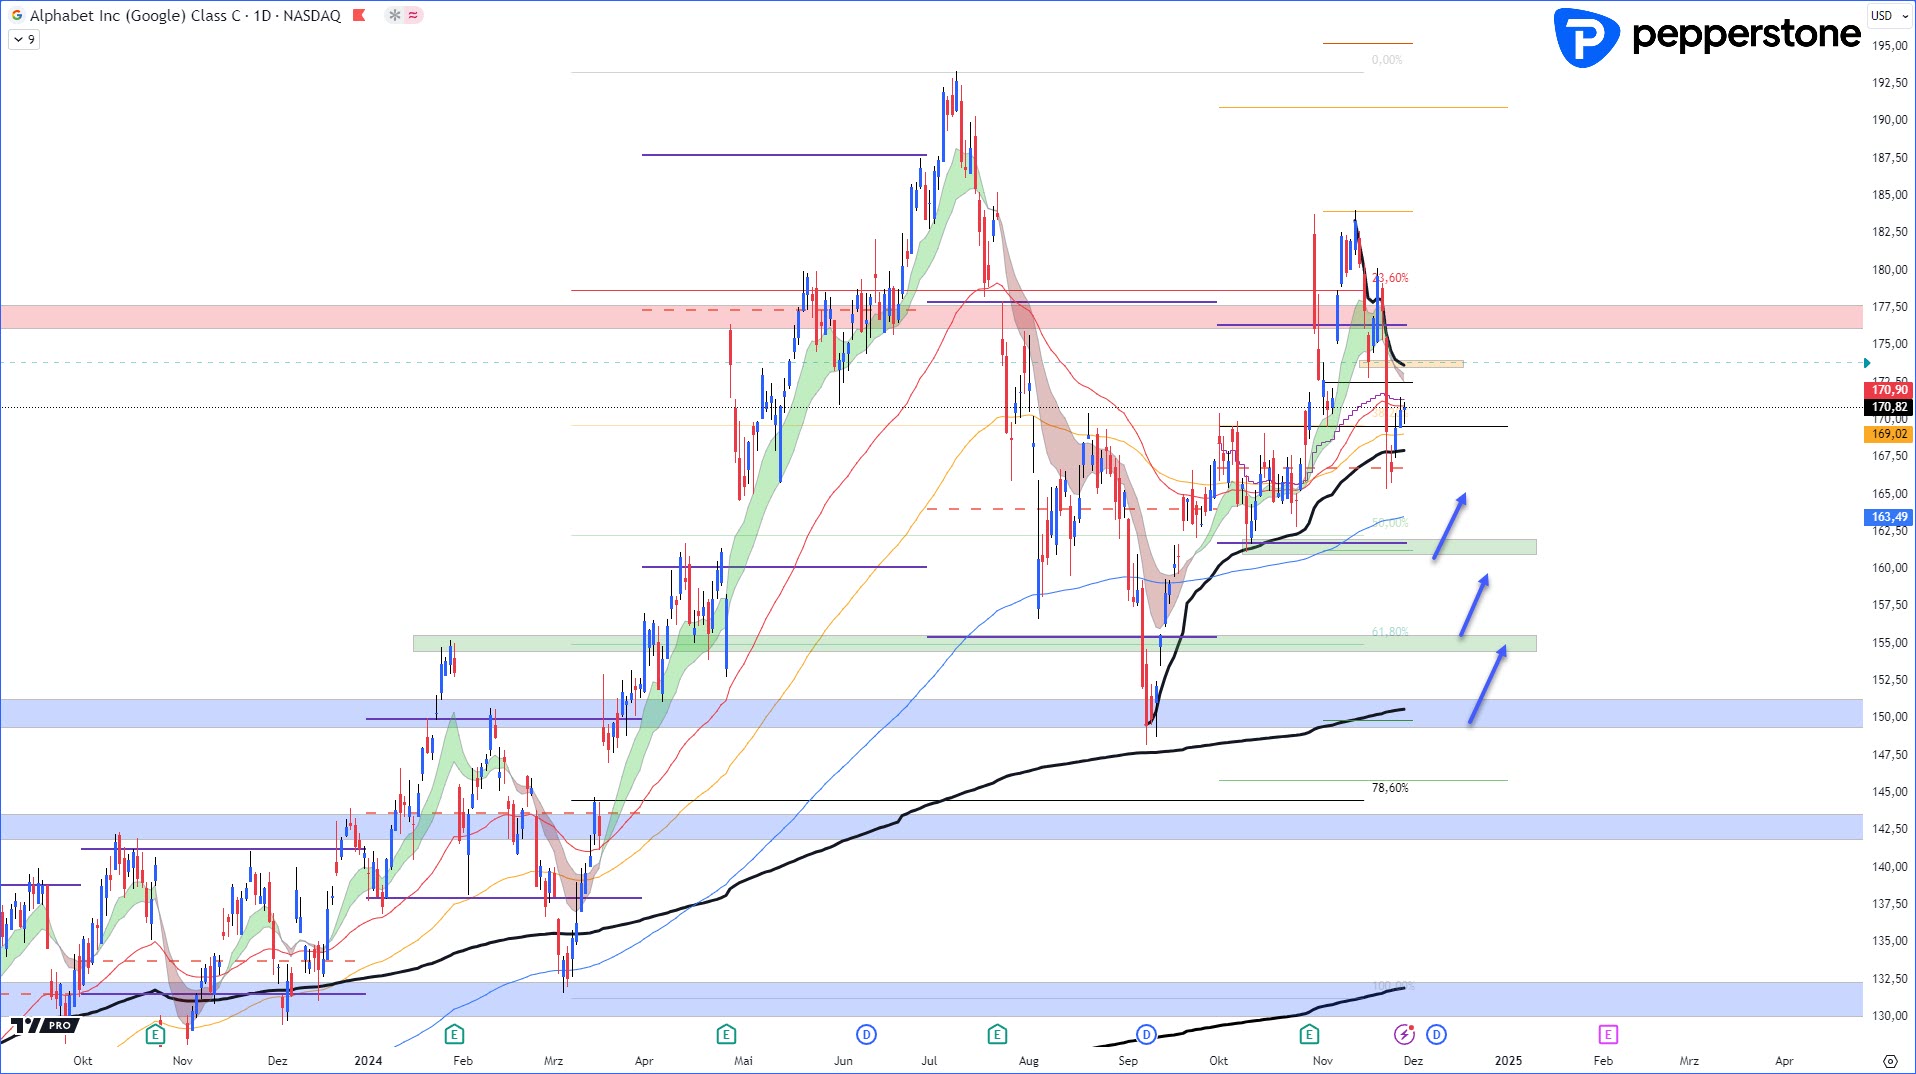Image resolution: width=1916 pixels, height=1074 pixels.
Task: Open the earnings marker just before Mai
Action: [x=726, y=1034]
